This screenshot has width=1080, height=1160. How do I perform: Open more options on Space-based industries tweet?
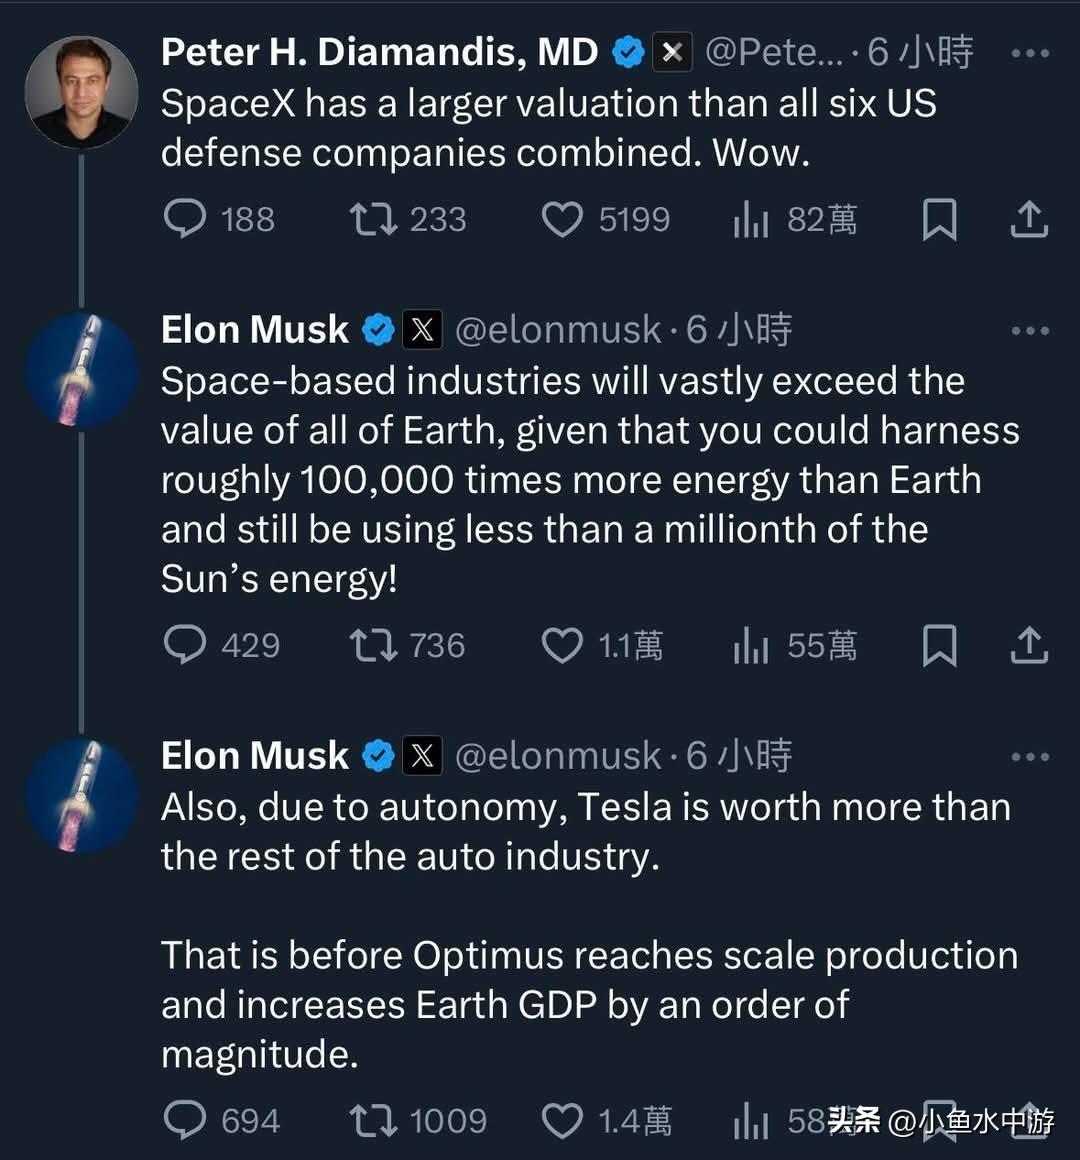click(x=1030, y=330)
